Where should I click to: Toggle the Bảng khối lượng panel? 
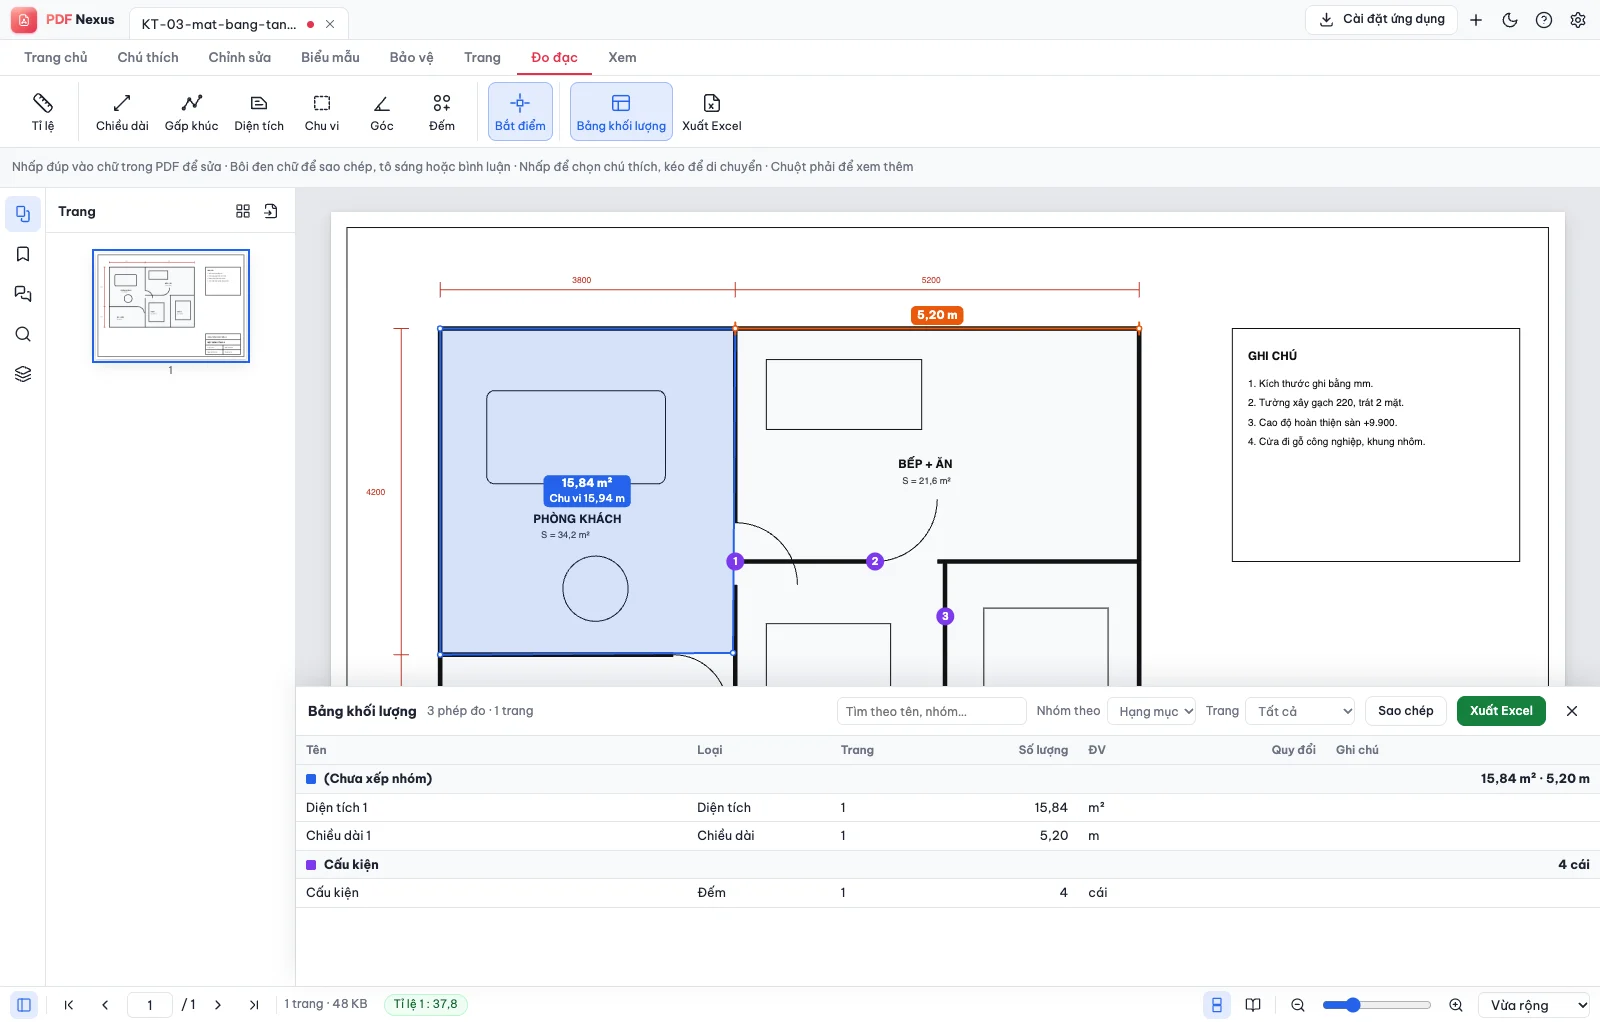pyautogui.click(x=621, y=112)
